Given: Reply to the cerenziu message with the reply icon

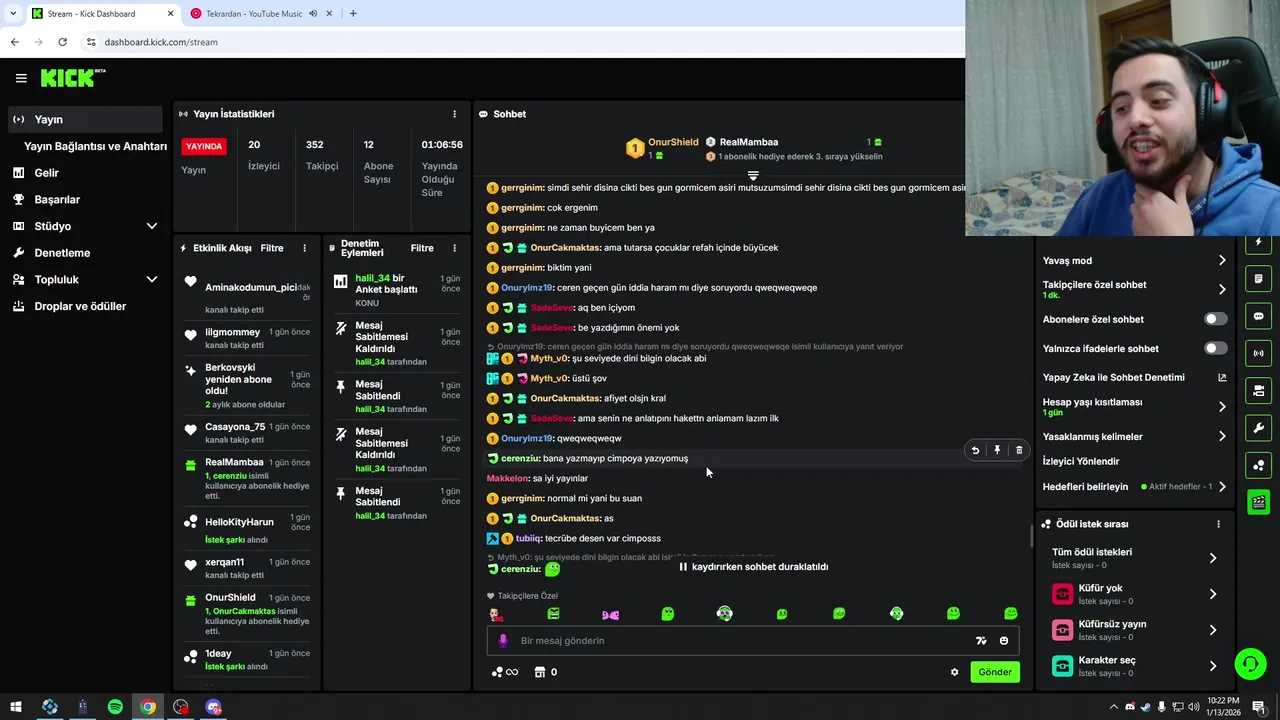Looking at the screenshot, I should coord(975,451).
